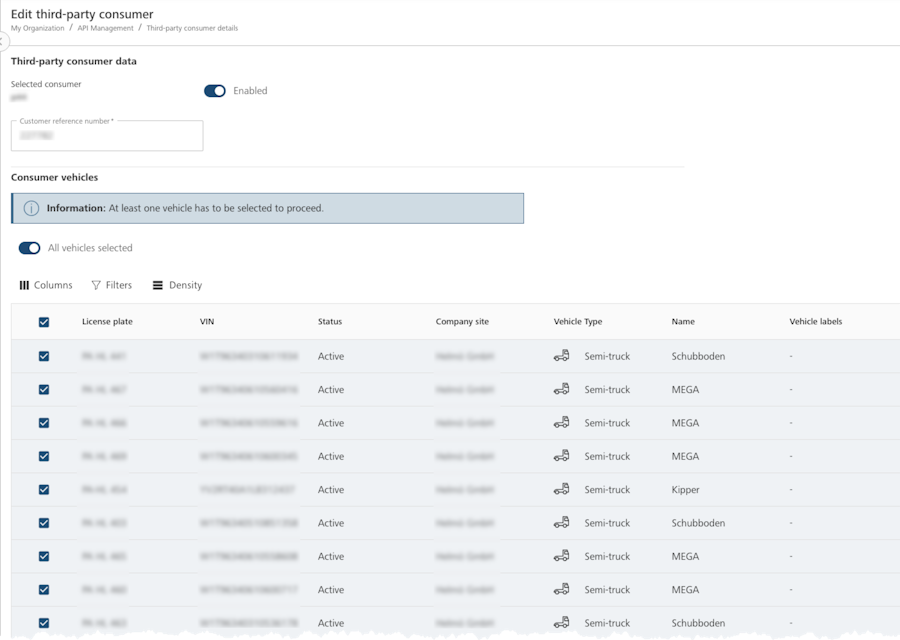
Task: Sort by the Vehicle Type column header
Action: (578, 321)
